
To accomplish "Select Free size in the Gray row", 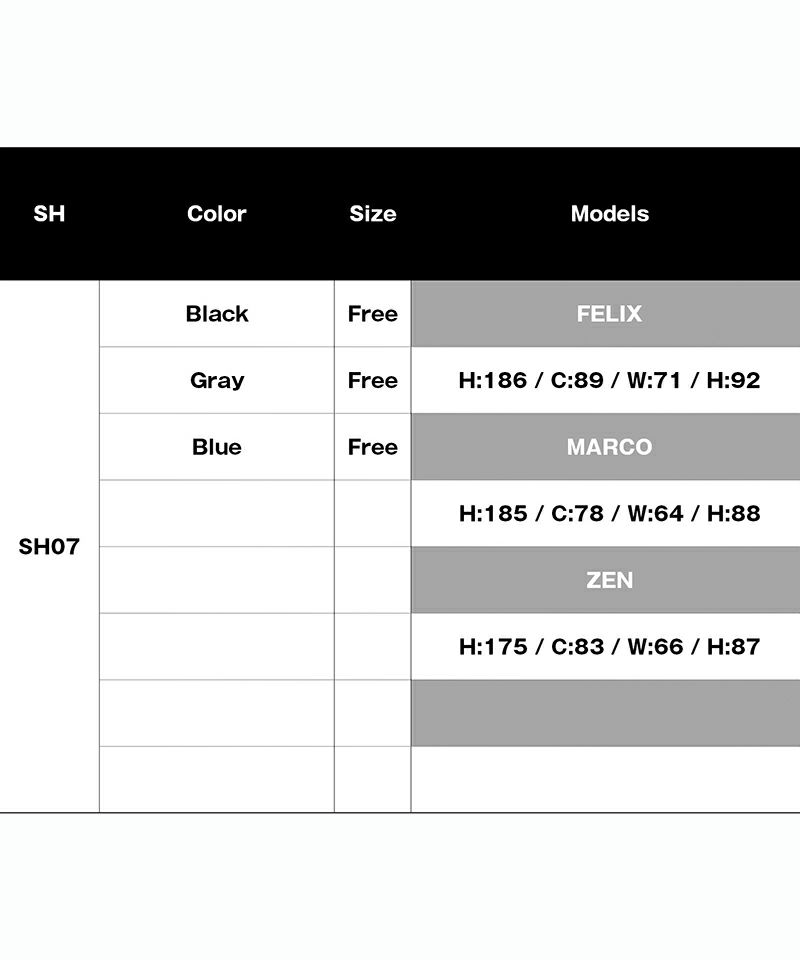I will point(372,381).
